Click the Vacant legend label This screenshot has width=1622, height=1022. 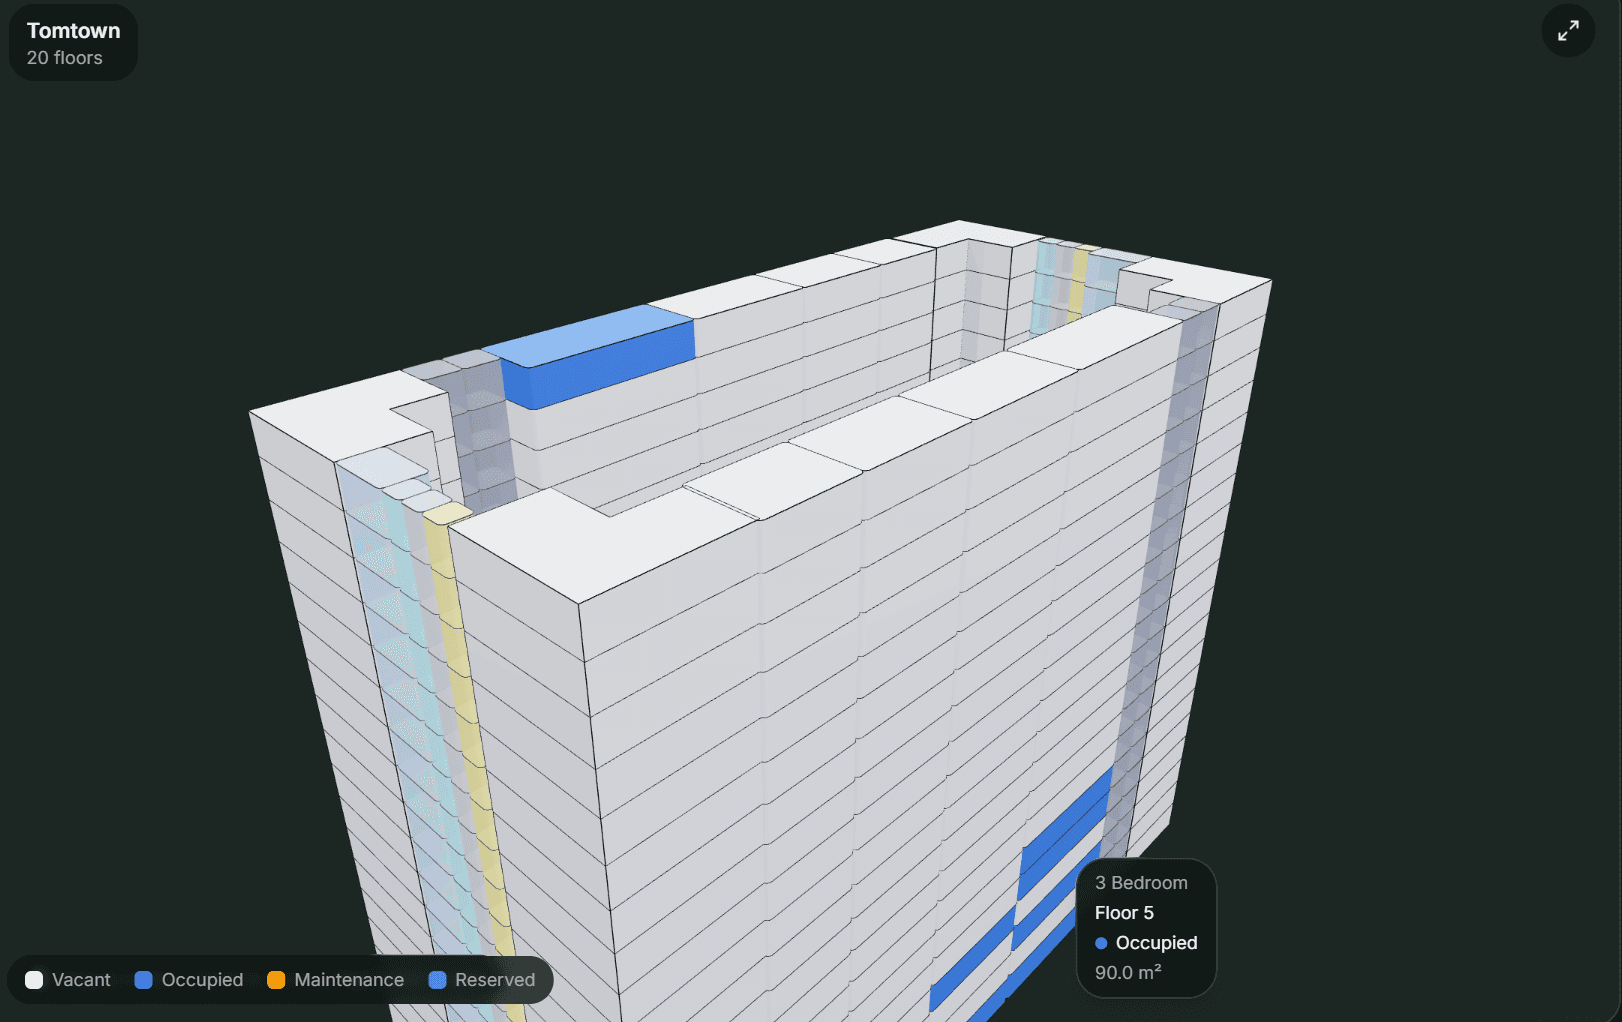pos(81,980)
